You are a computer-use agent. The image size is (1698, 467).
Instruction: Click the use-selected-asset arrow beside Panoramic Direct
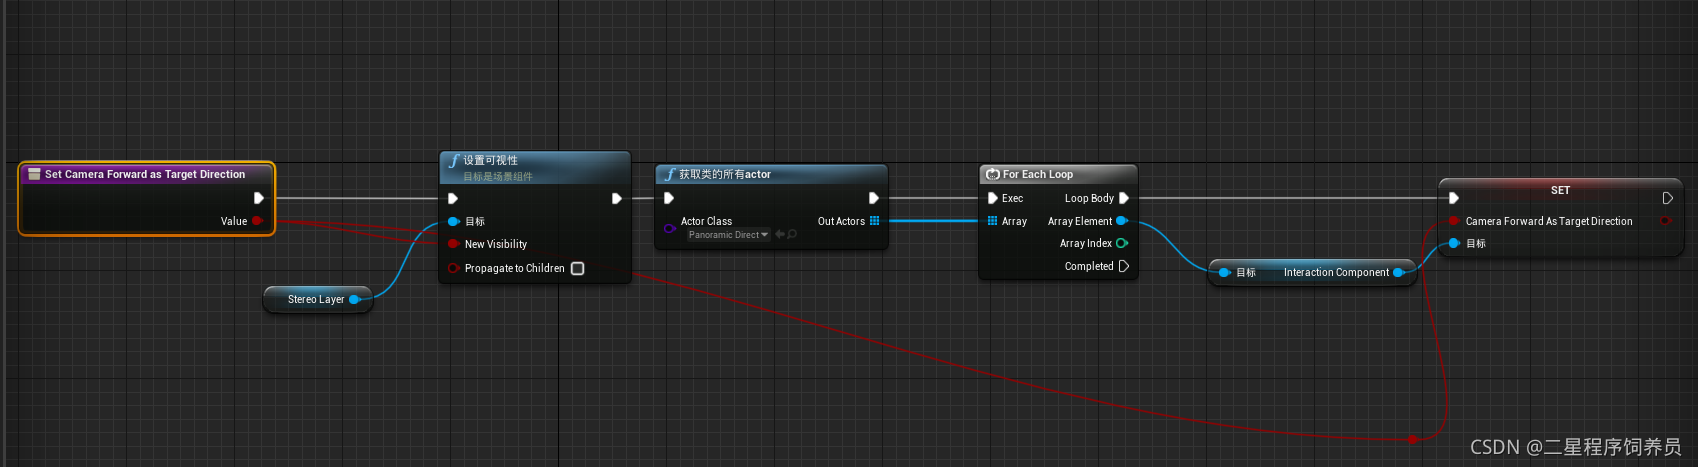(x=780, y=235)
